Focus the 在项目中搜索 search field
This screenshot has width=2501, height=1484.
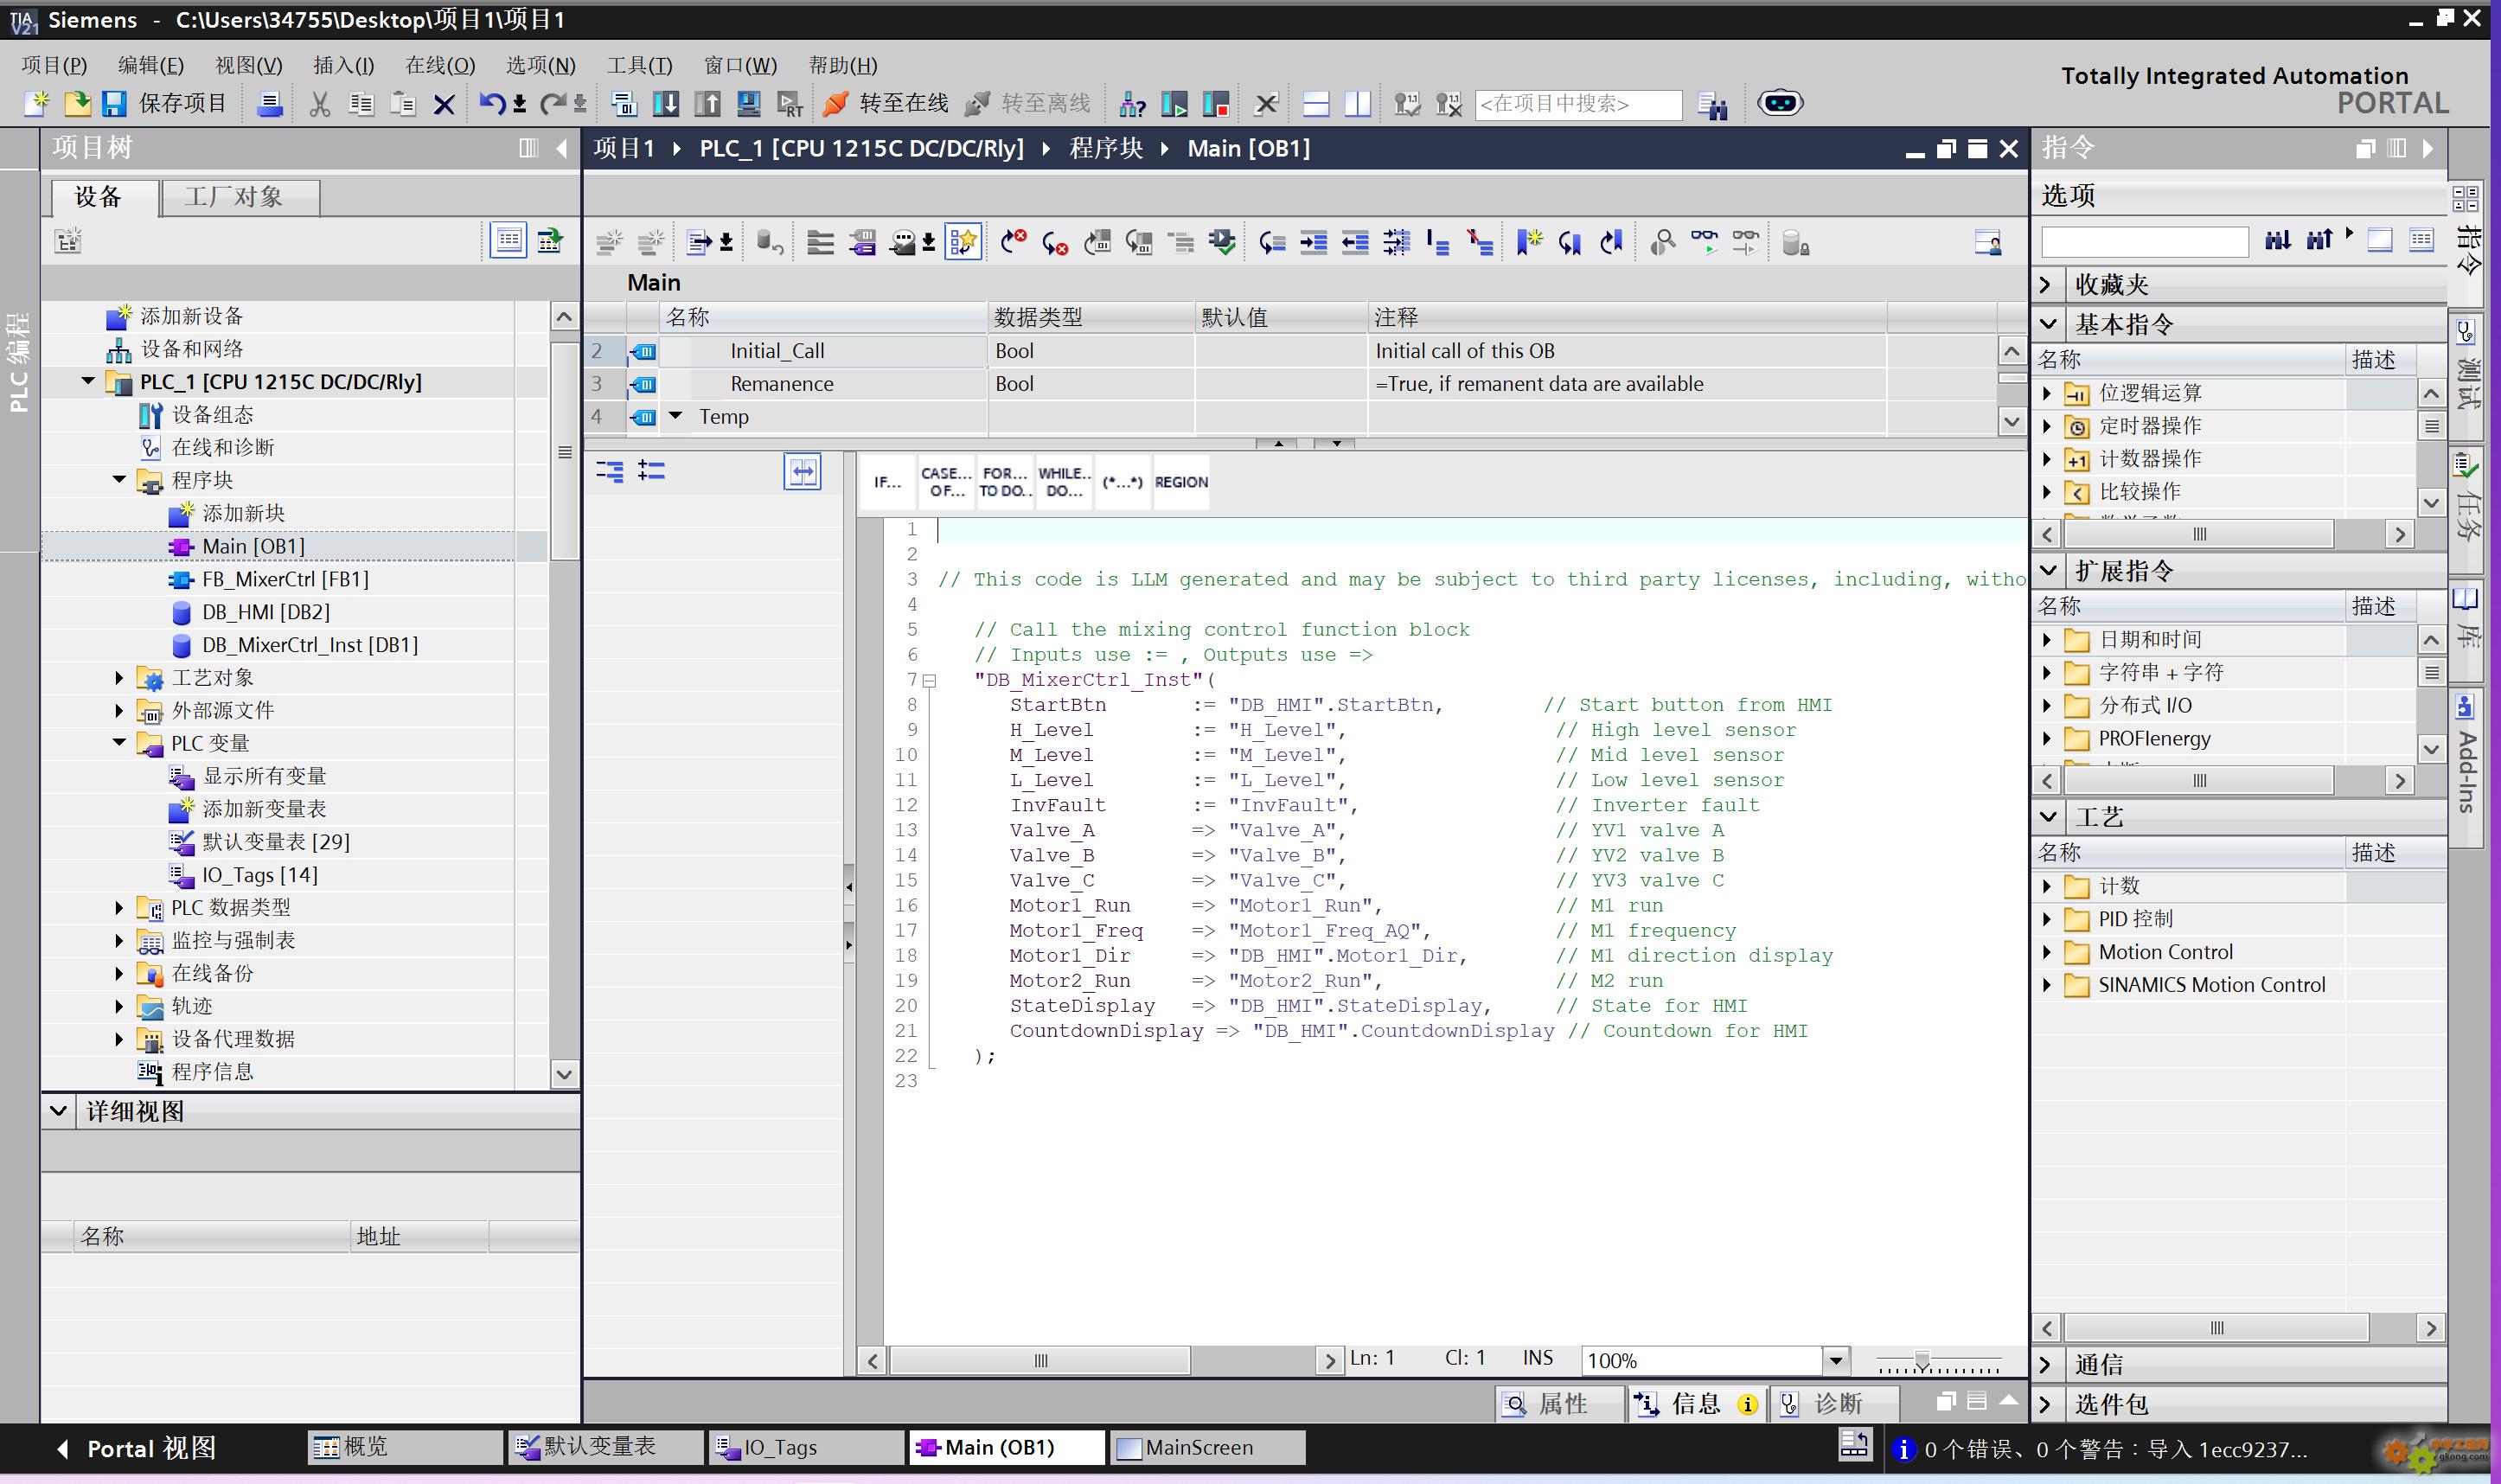tap(1577, 104)
